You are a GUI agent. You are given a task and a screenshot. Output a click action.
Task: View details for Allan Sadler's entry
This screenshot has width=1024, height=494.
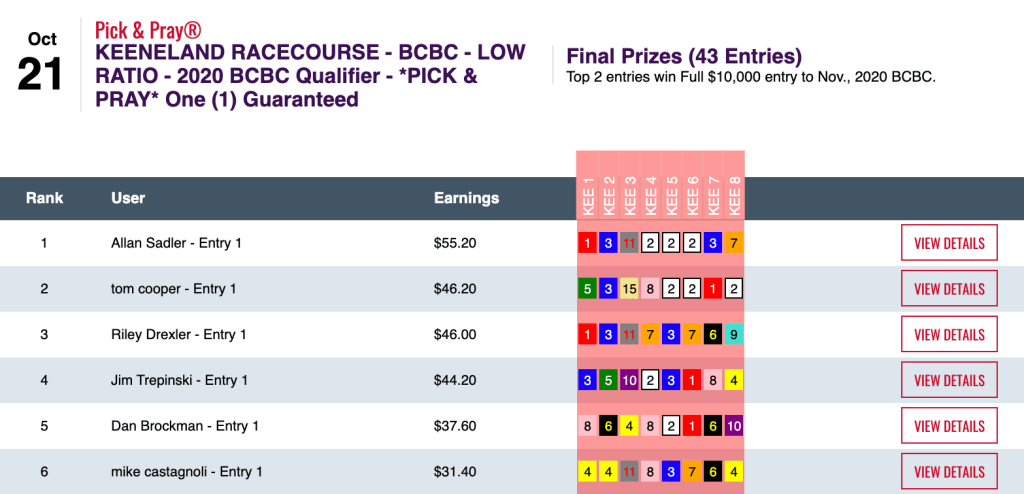pos(949,243)
